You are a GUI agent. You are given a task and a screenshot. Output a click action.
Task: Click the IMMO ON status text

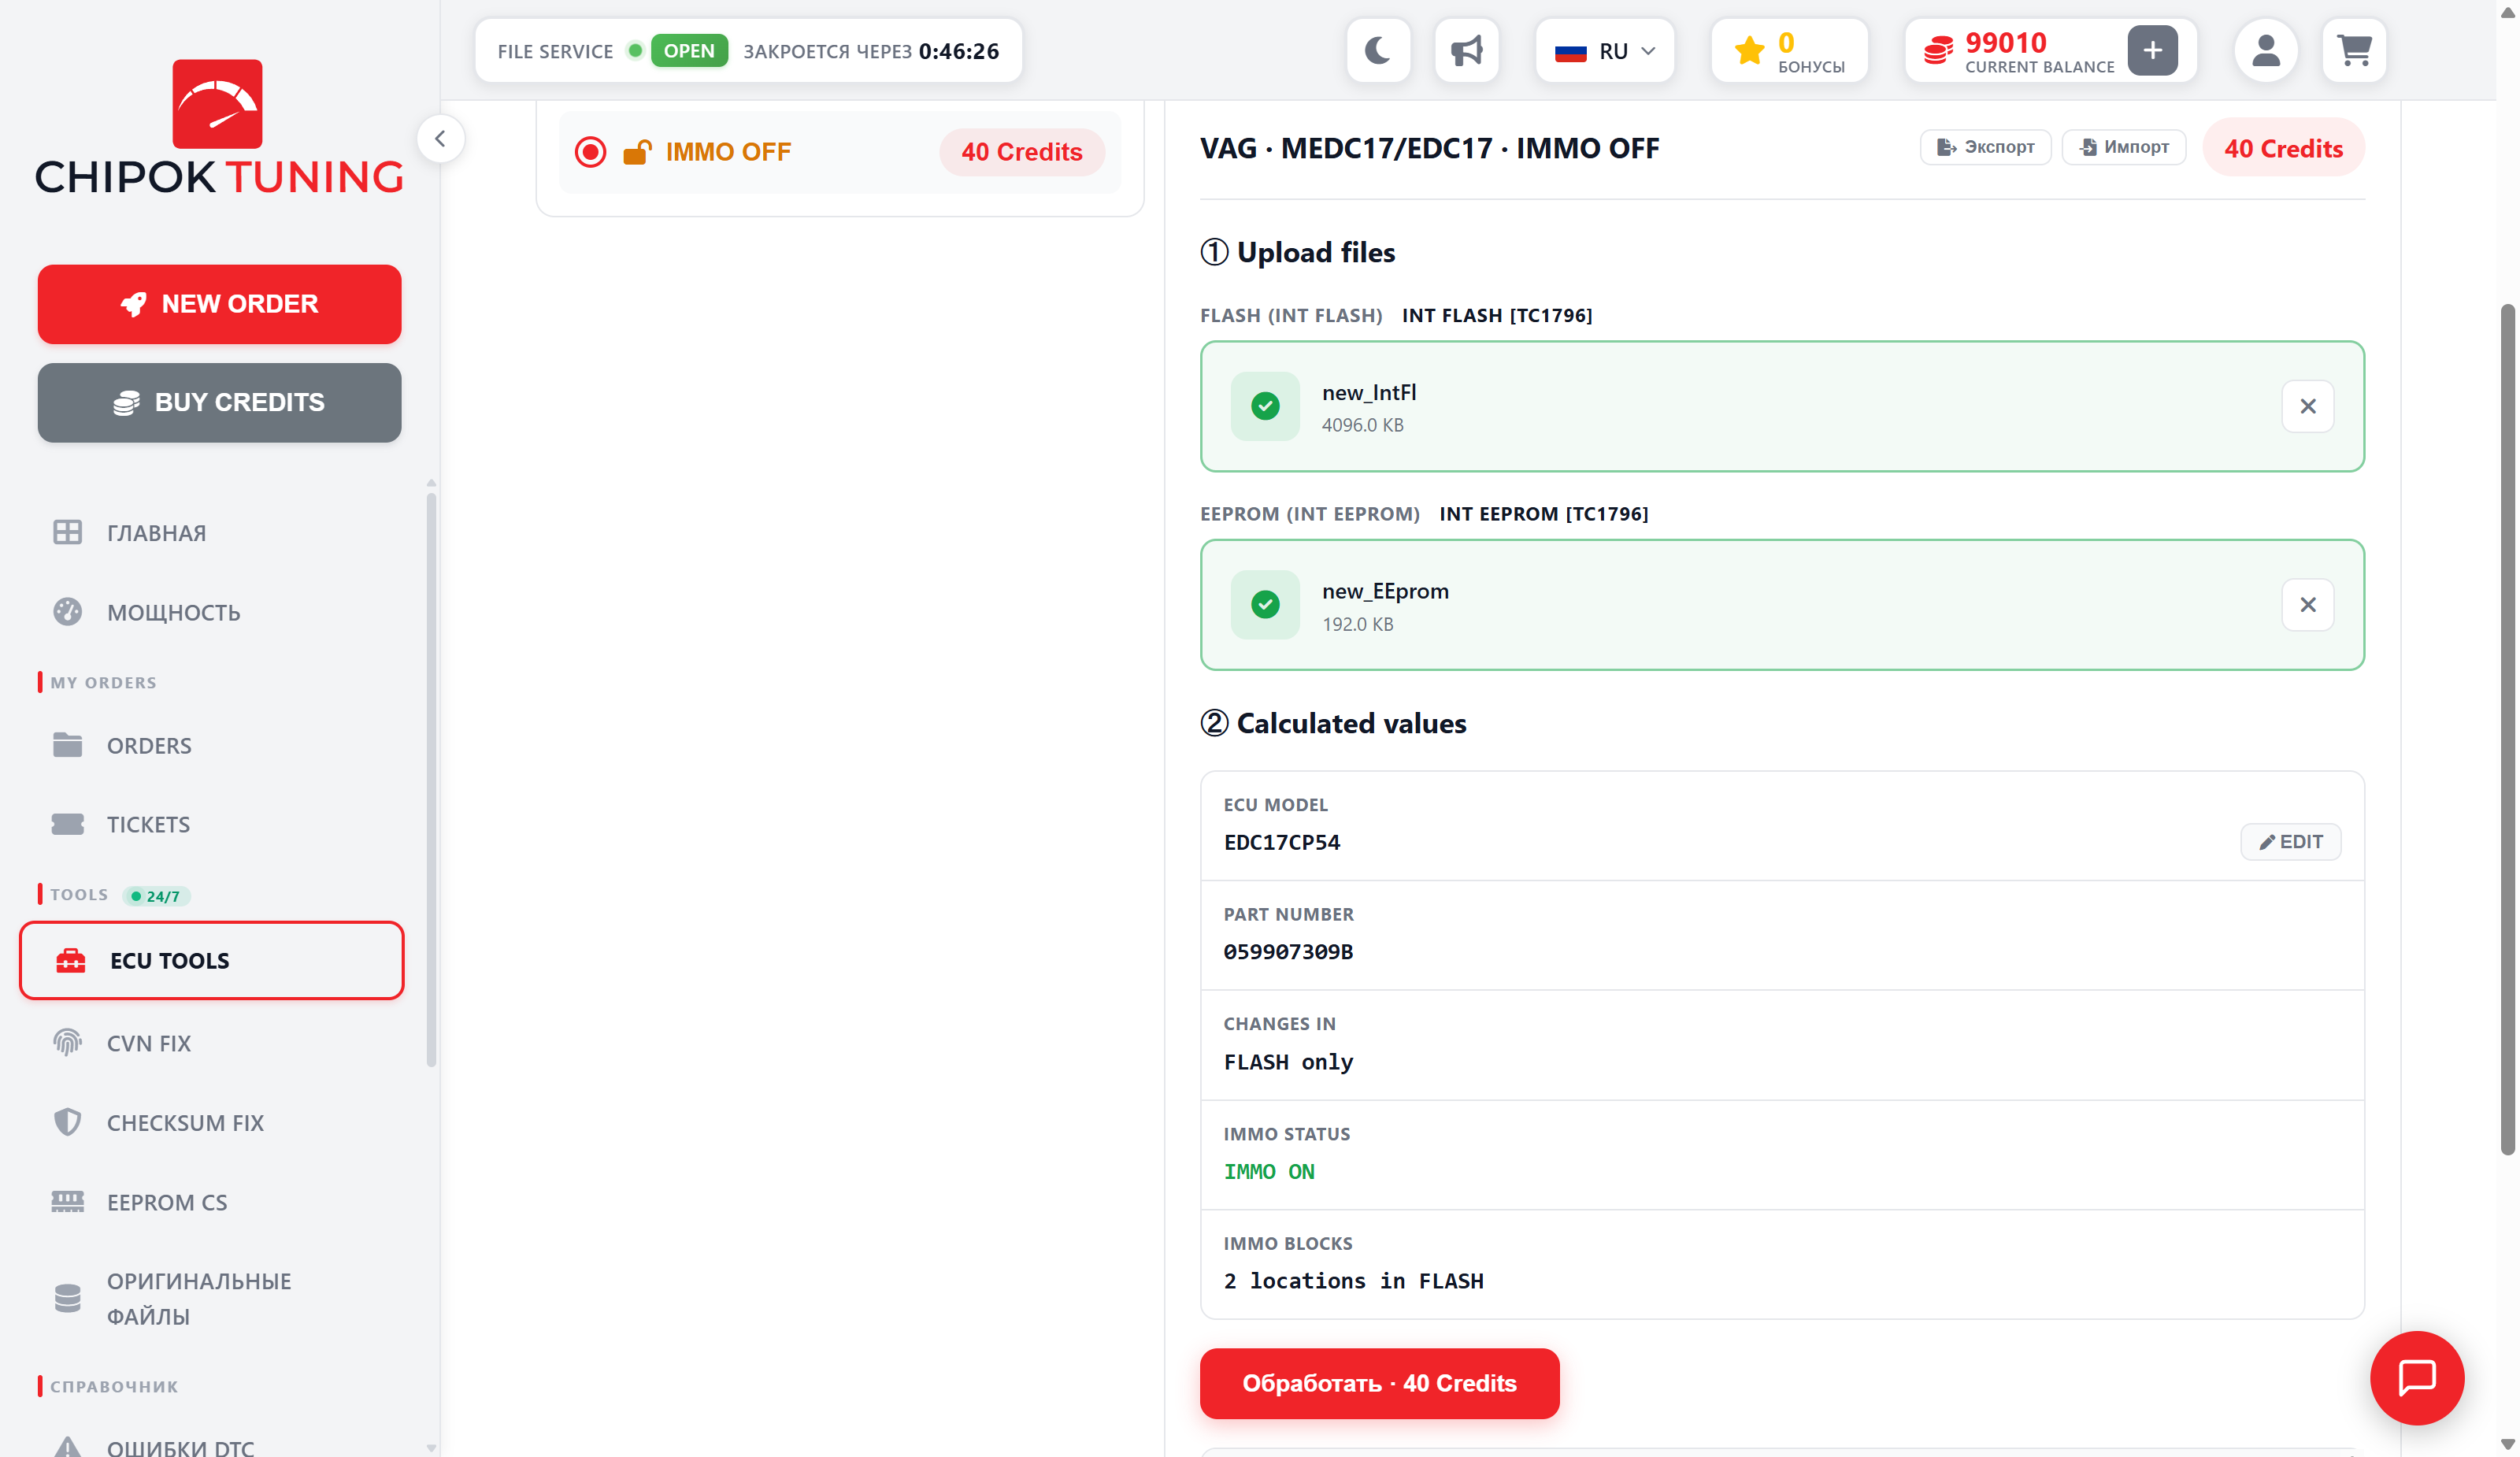1269,1171
